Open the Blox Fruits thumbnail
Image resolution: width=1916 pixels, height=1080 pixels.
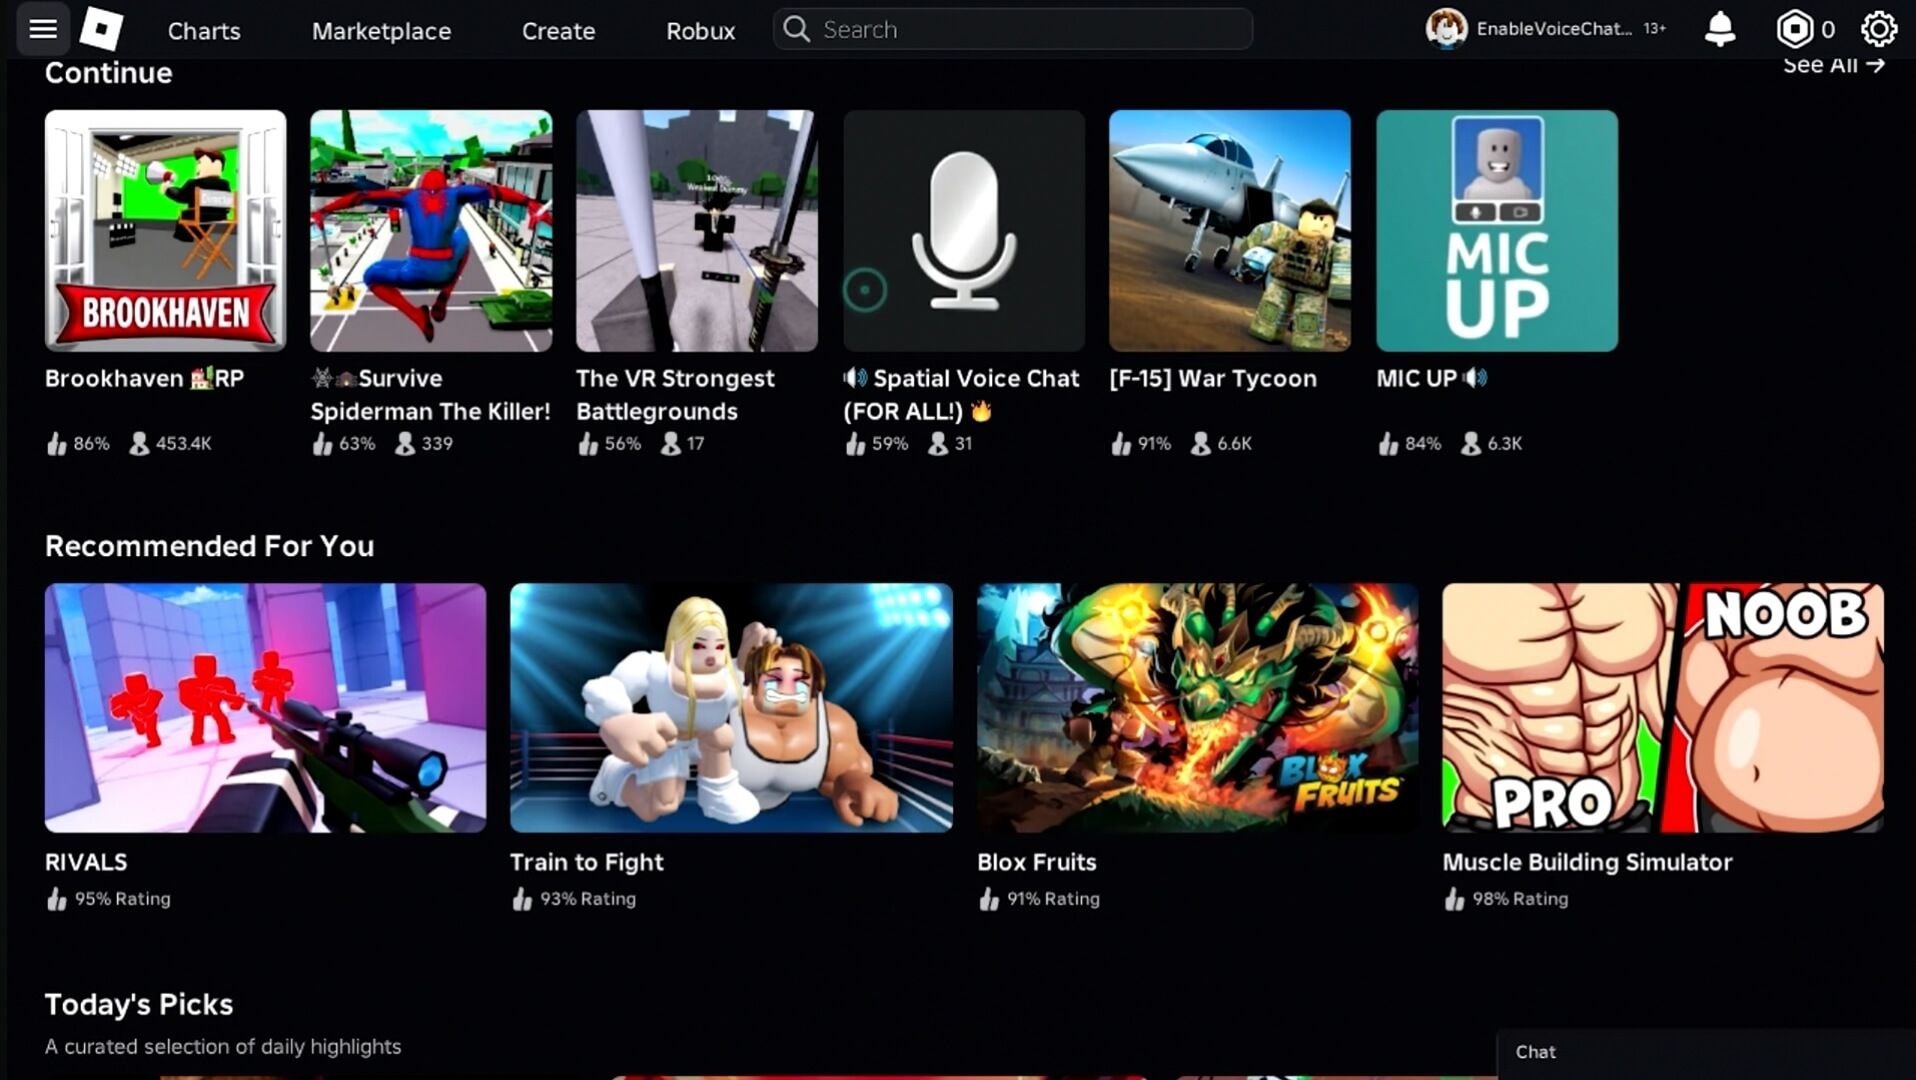1198,708
